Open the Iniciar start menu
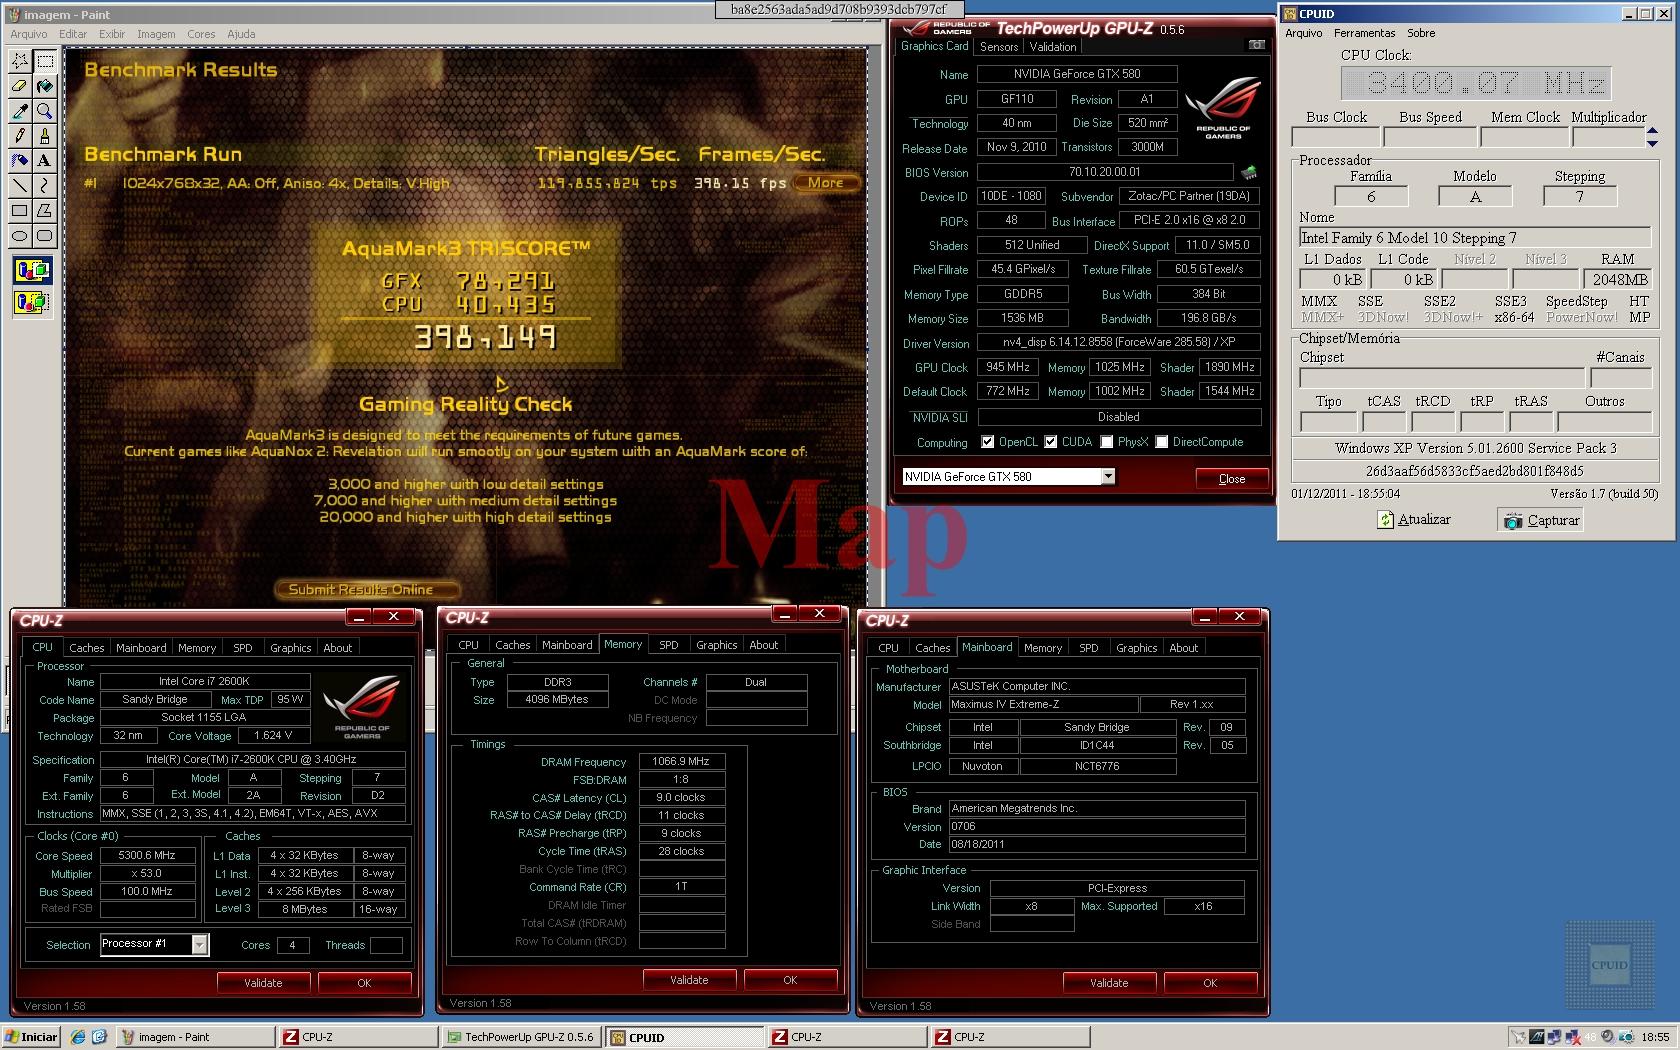This screenshot has width=1680, height=1050. click(31, 1037)
